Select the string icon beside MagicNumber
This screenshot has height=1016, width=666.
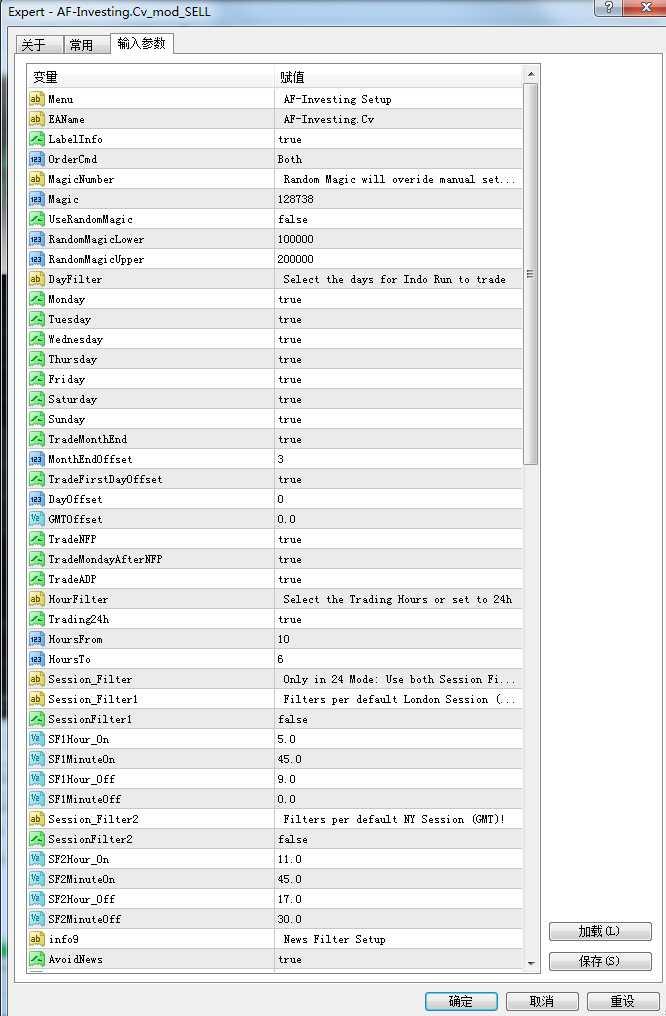(x=36, y=179)
